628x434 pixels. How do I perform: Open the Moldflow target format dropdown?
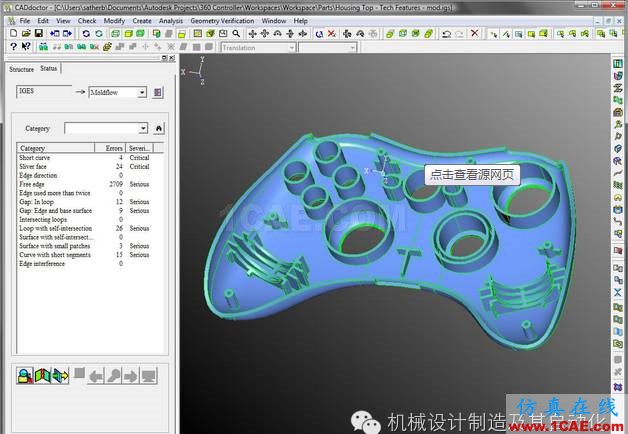coord(142,92)
